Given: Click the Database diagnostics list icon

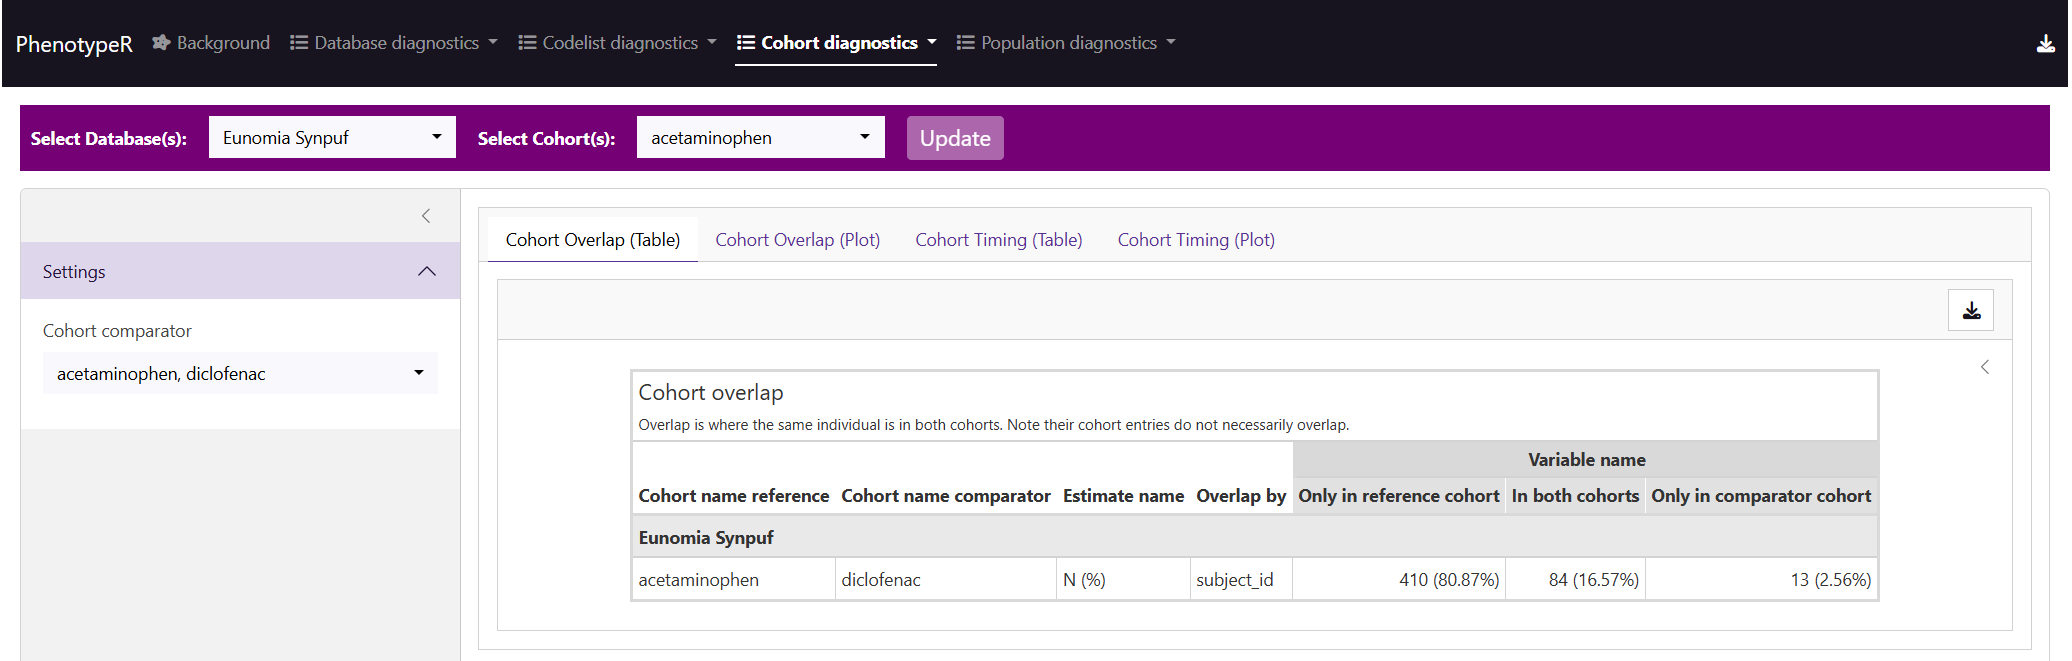Looking at the screenshot, I should pyautogui.click(x=298, y=43).
